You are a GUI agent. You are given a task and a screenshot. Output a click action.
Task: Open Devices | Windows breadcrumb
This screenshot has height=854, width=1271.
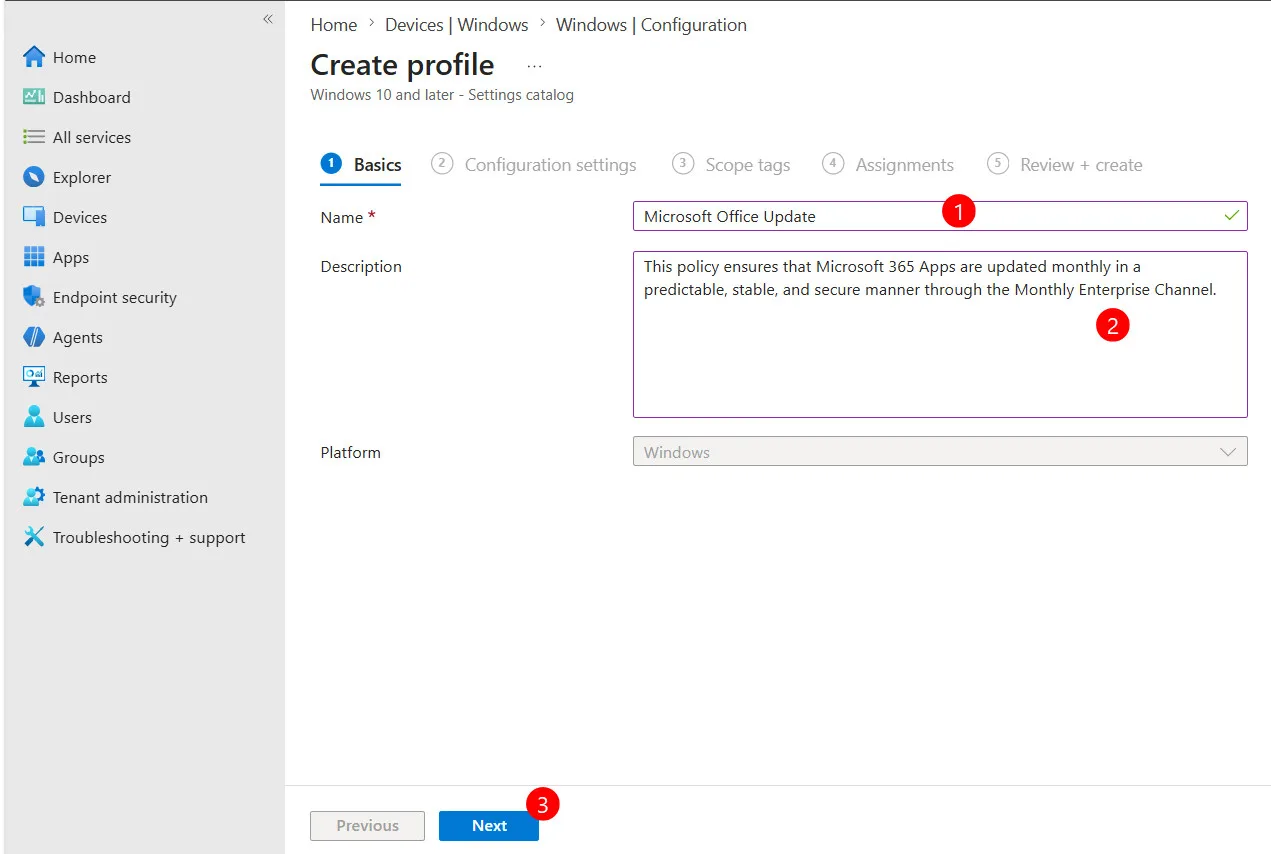coord(457,25)
